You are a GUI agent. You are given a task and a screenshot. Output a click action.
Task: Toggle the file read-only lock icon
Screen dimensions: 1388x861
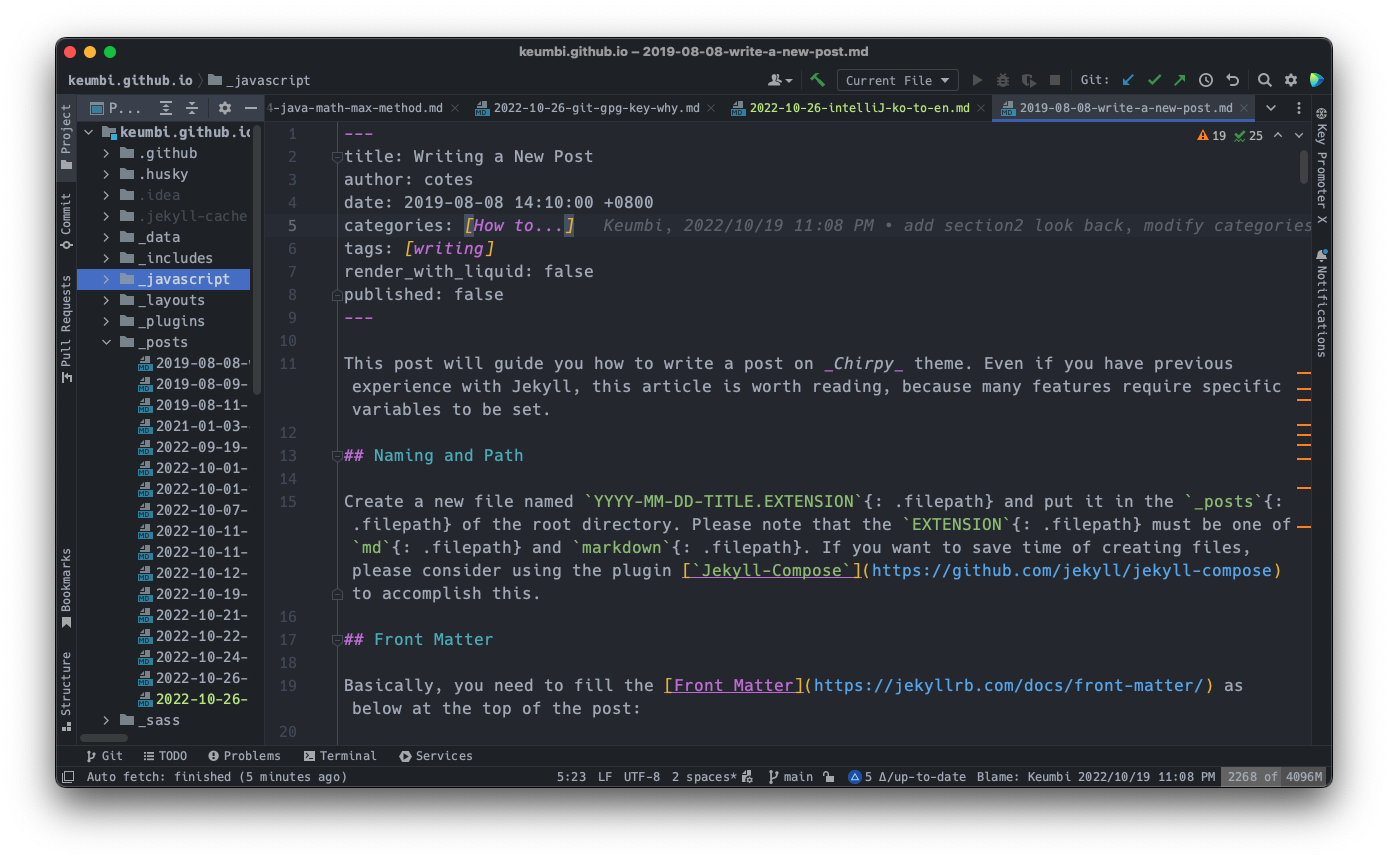828,777
